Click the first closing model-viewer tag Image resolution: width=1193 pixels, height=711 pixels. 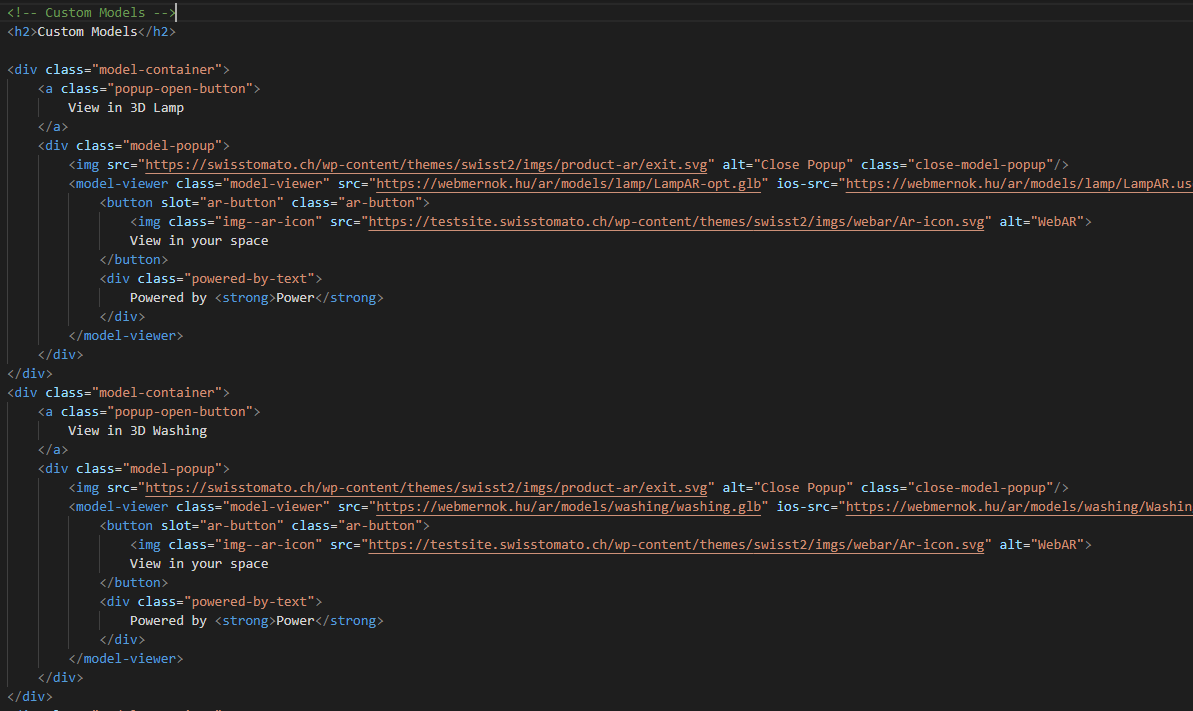pyautogui.click(x=126, y=335)
